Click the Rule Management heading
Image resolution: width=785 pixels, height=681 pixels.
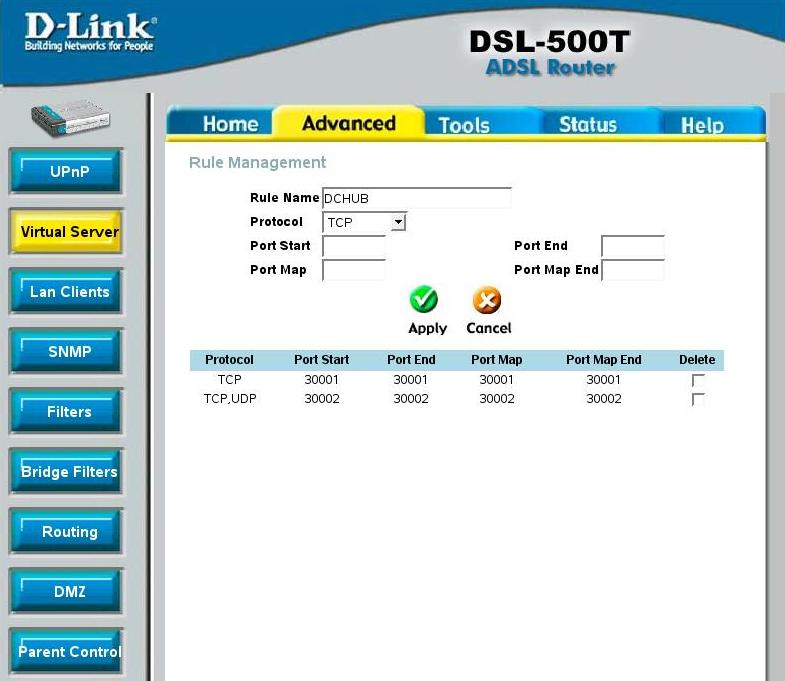(x=257, y=162)
